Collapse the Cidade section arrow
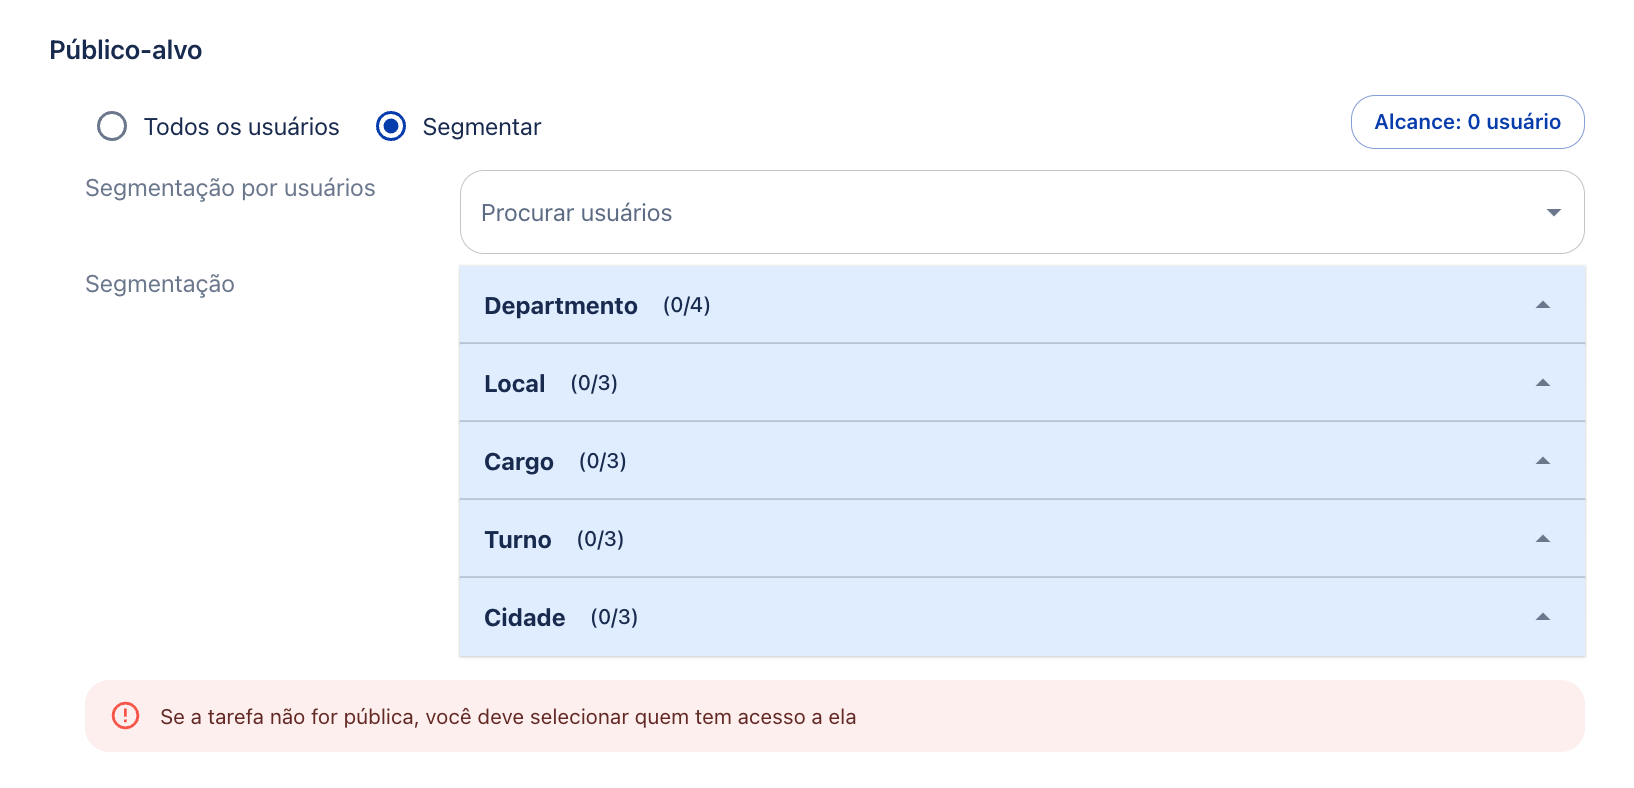Screen dimensions: 1634x788 pos(1543,617)
